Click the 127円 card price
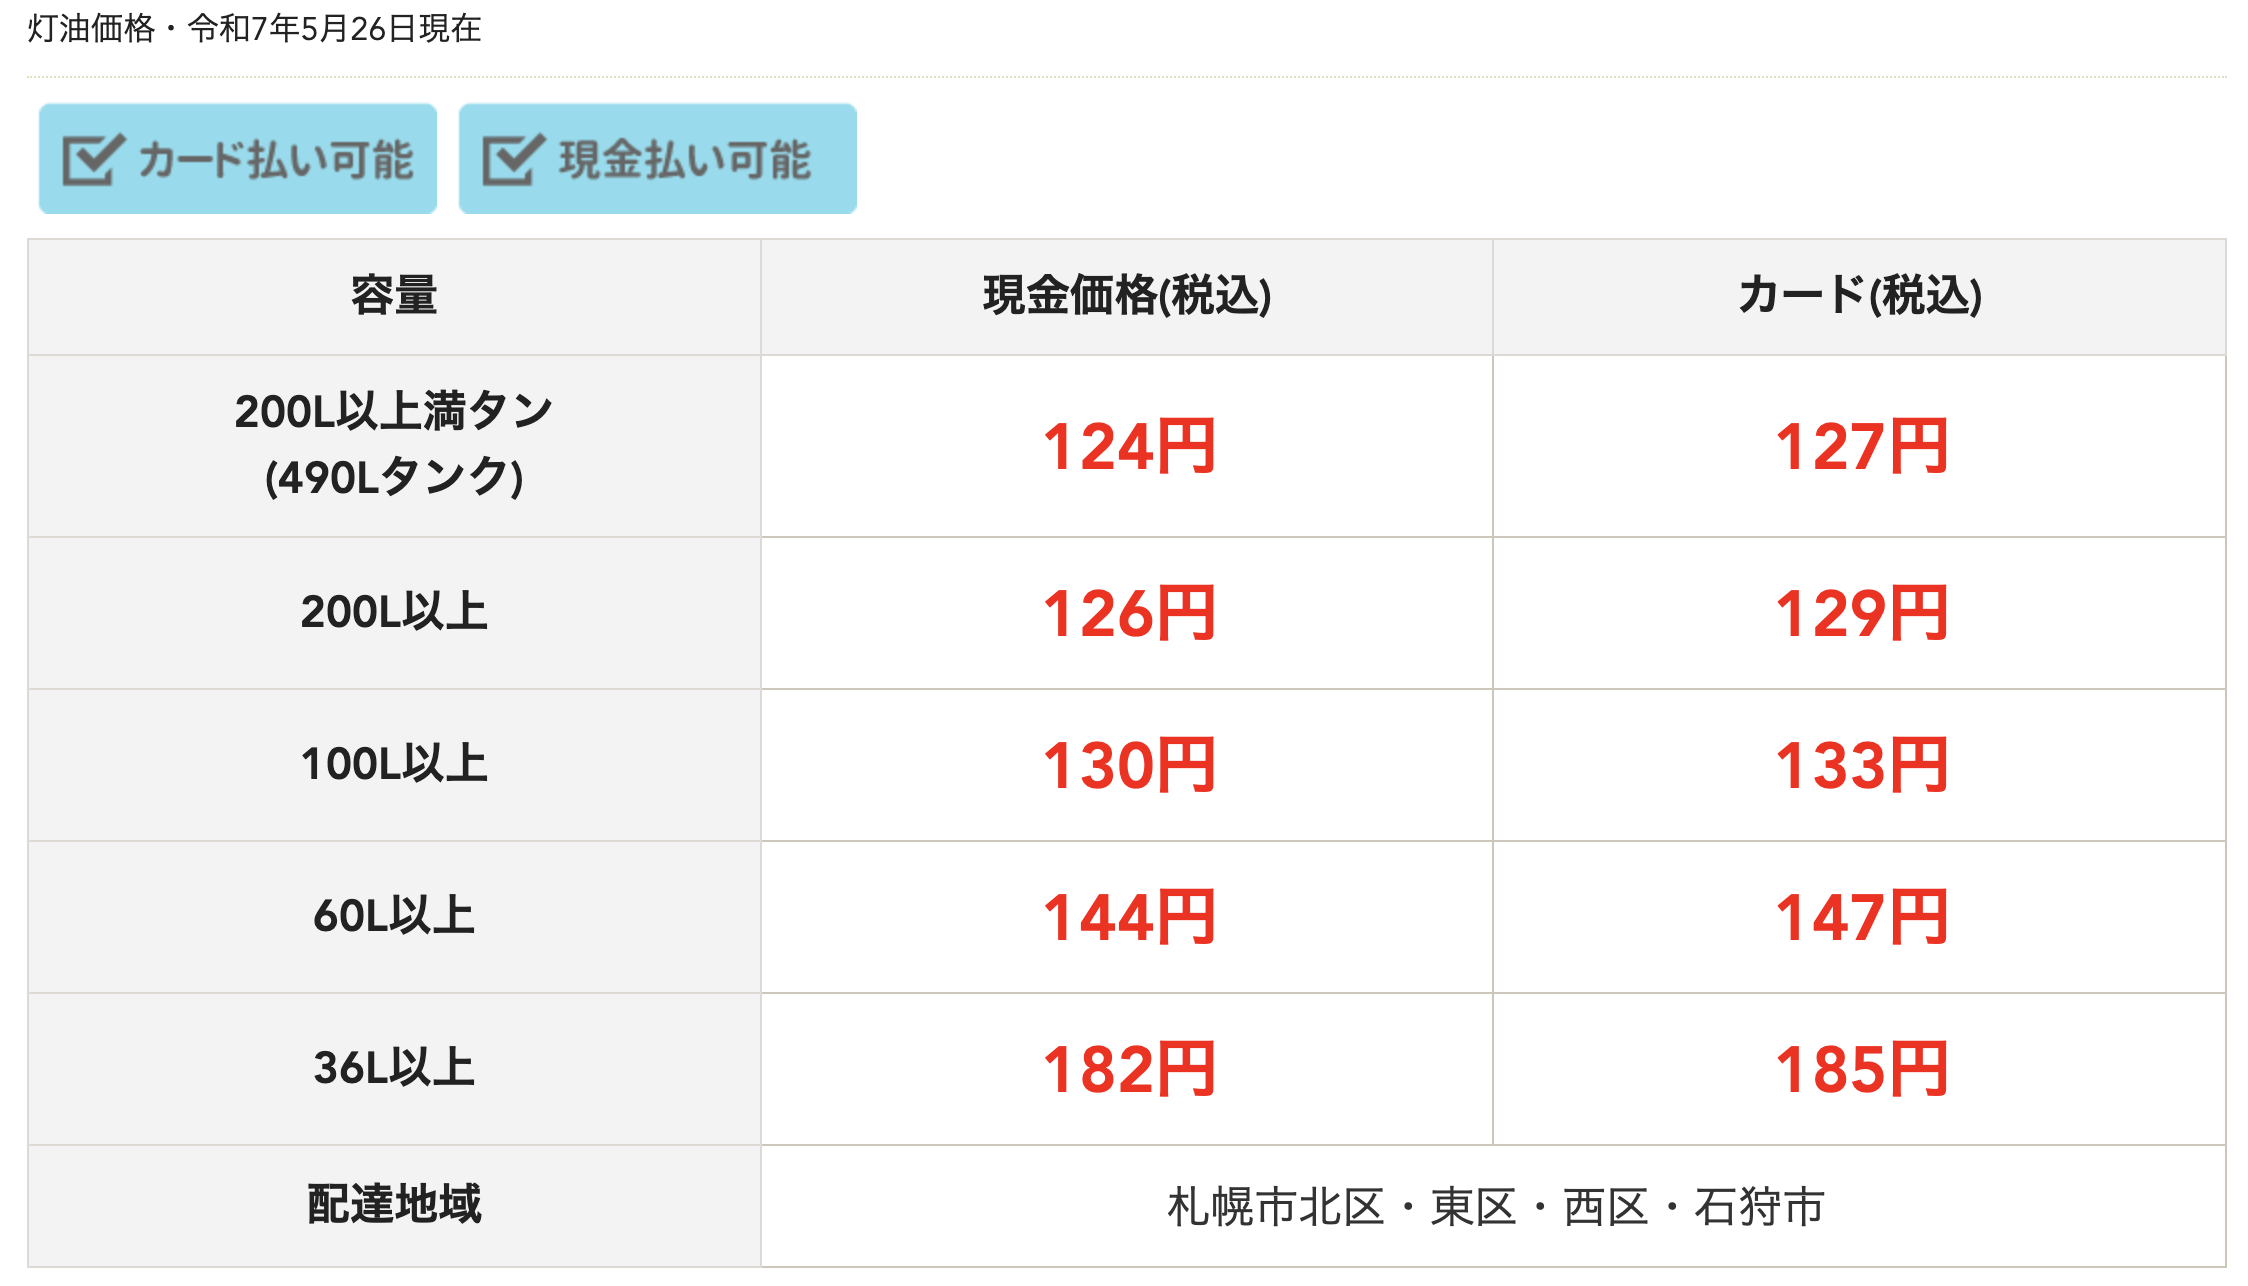The height and width of the screenshot is (1286, 2248). (x=1861, y=447)
